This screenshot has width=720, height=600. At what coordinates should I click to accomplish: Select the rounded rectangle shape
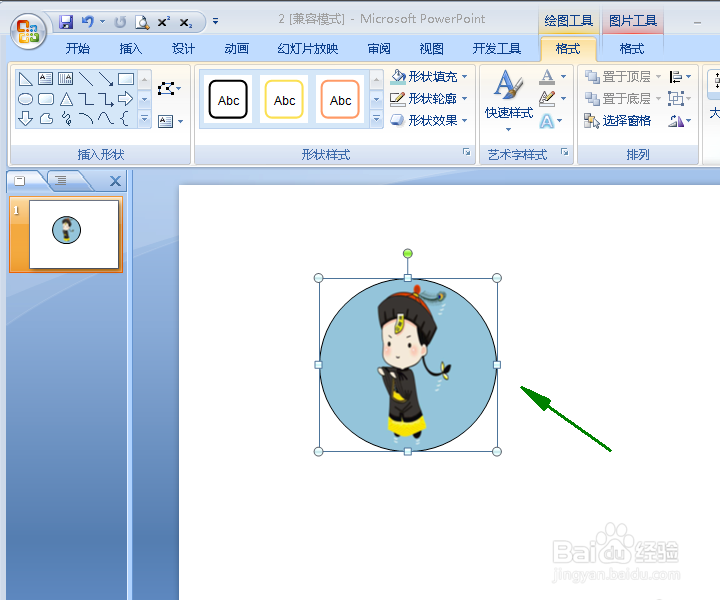pos(45,99)
